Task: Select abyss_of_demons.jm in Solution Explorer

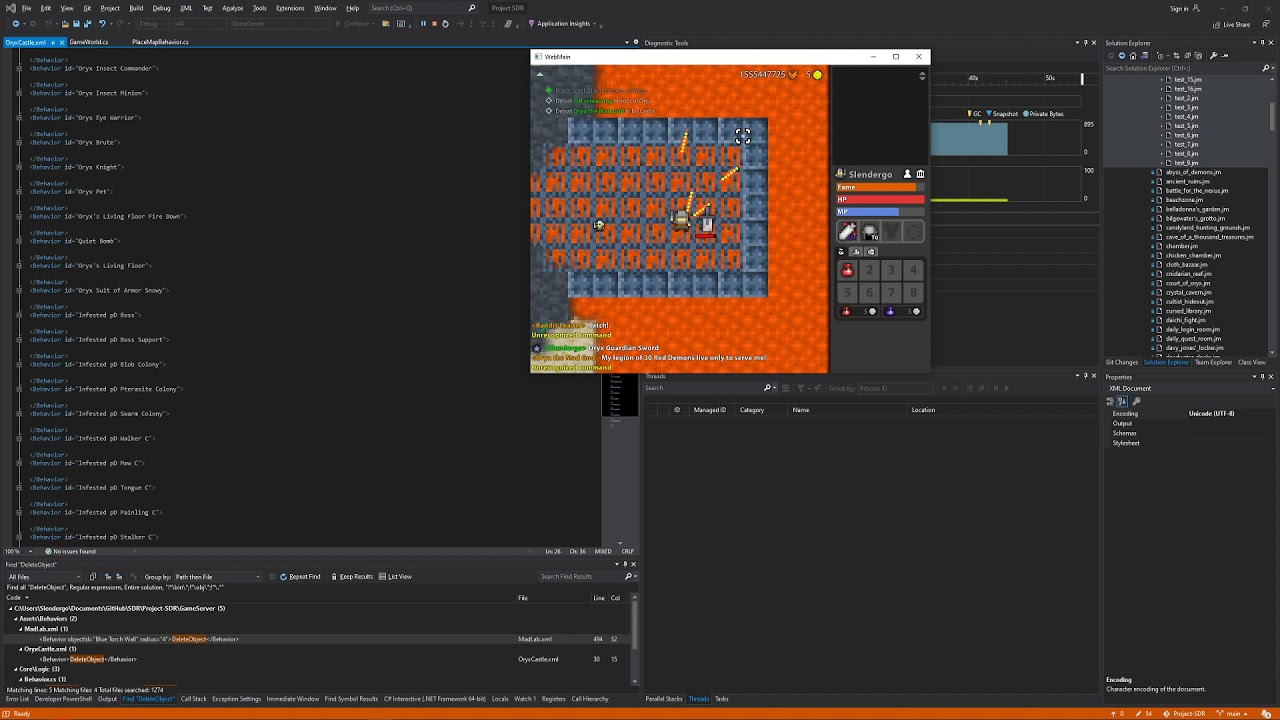Action: pyautogui.click(x=1193, y=172)
